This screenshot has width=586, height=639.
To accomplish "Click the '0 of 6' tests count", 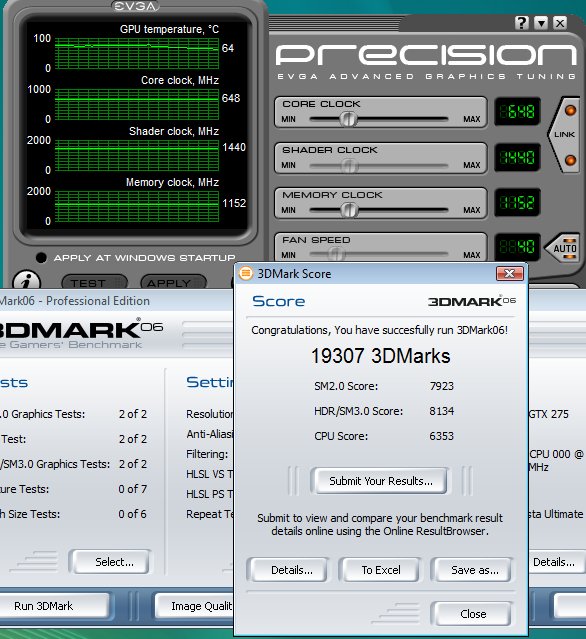I will click(133, 514).
